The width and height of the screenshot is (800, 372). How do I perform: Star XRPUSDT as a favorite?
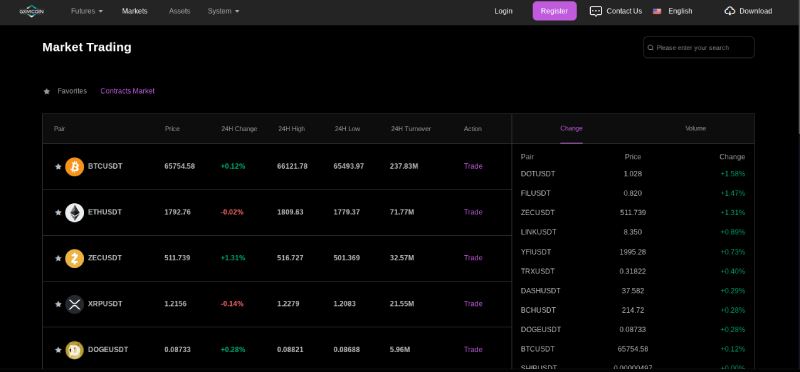point(58,304)
